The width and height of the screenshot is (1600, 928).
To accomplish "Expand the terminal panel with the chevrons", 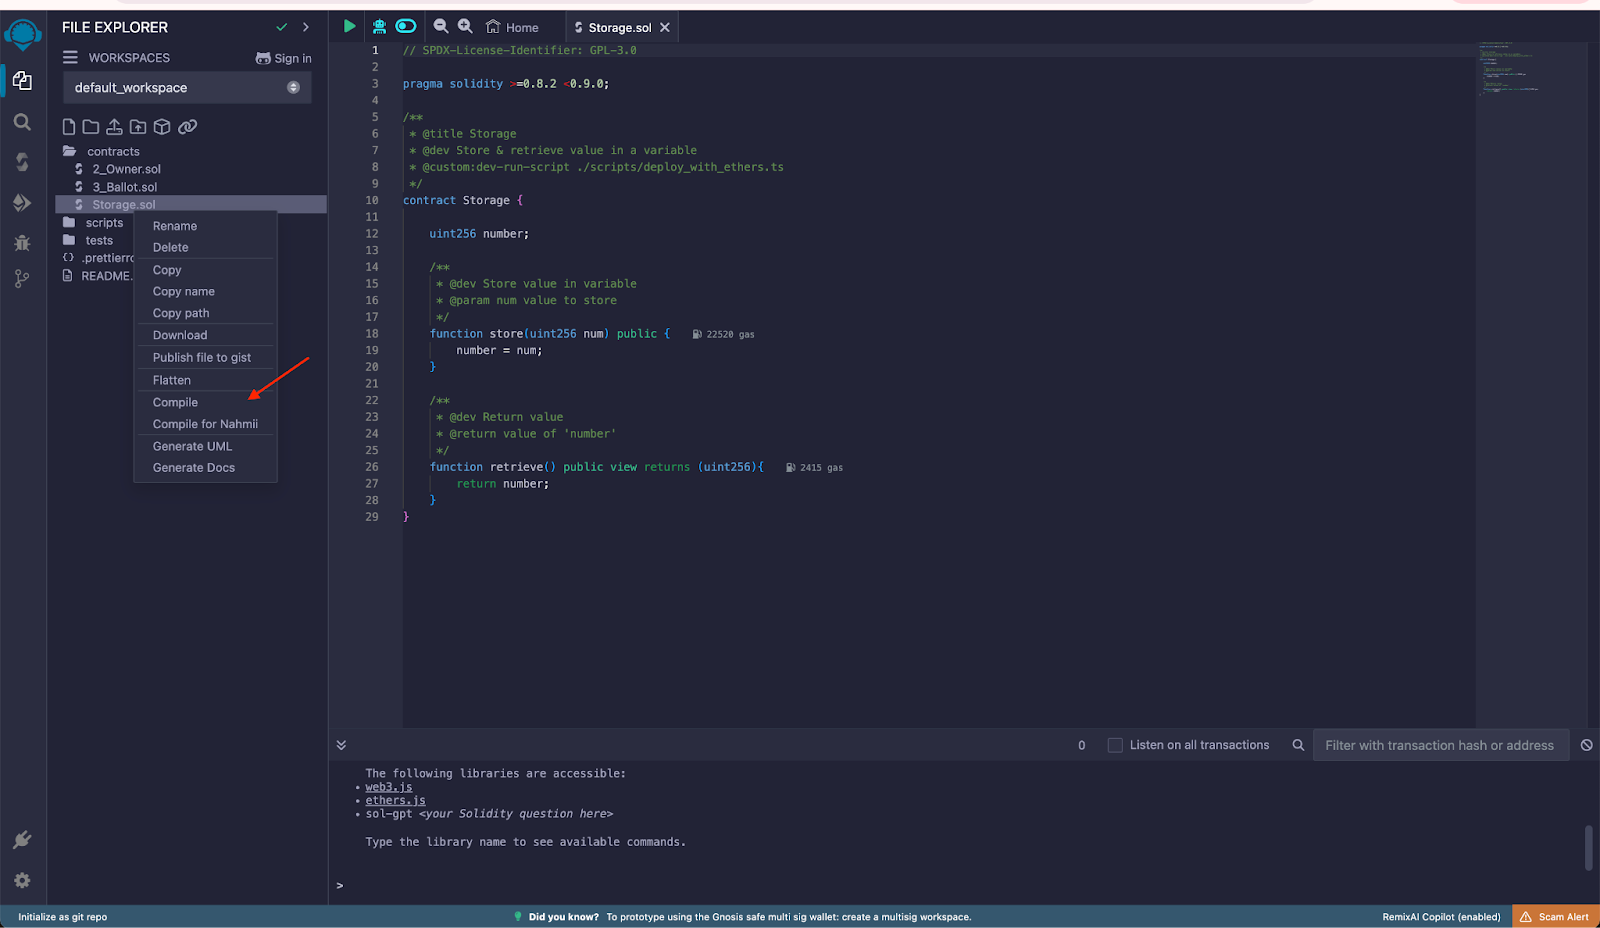I will tap(341, 744).
